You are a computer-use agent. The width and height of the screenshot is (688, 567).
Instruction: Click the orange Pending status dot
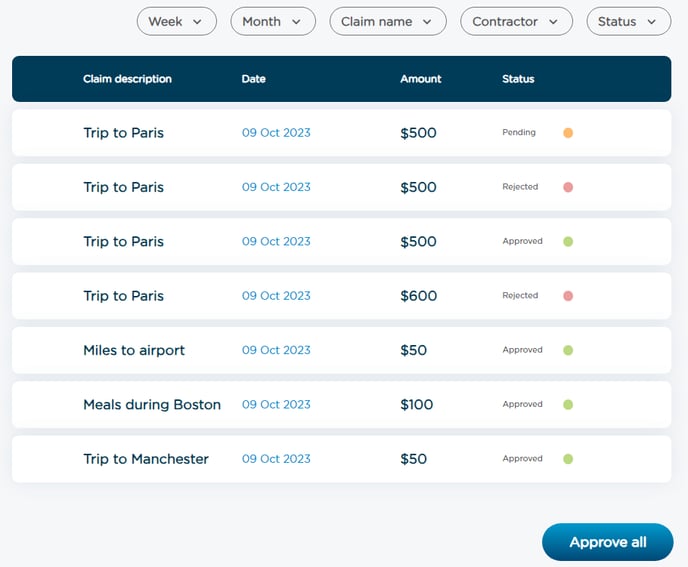pos(568,133)
